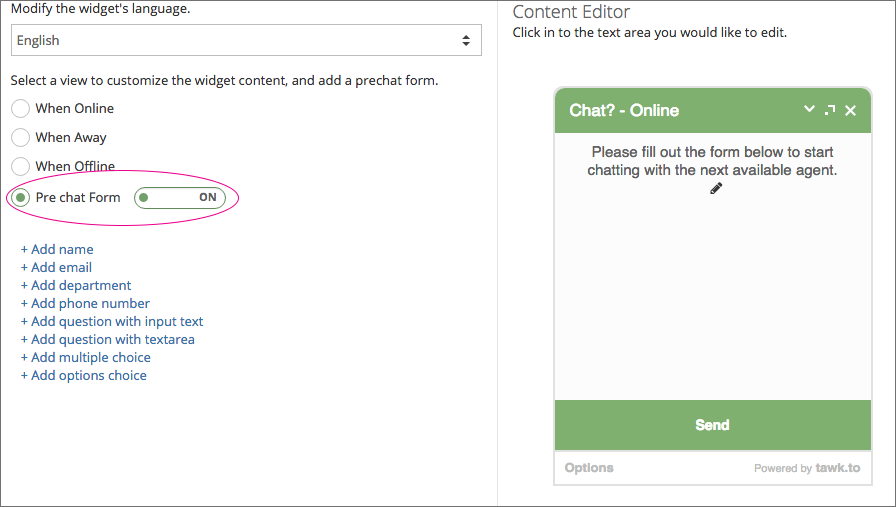This screenshot has width=896, height=507.
Task: Click + Add phone number
Action: coord(85,304)
